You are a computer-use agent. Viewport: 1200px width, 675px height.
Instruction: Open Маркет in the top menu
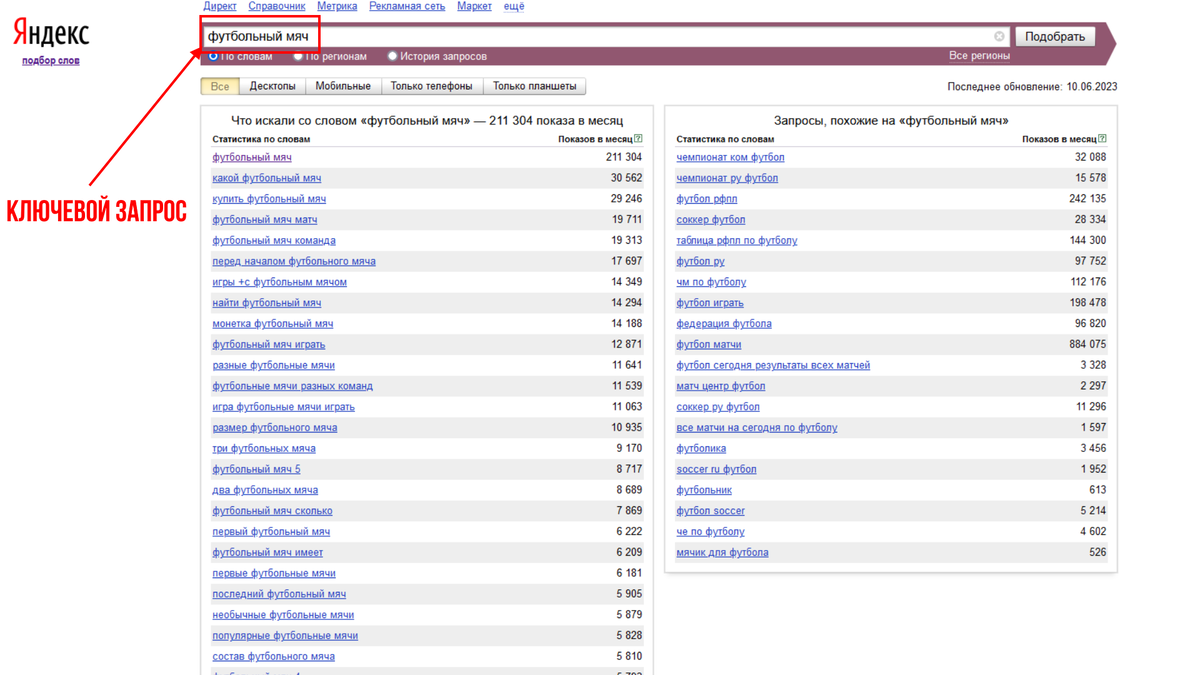tap(474, 6)
